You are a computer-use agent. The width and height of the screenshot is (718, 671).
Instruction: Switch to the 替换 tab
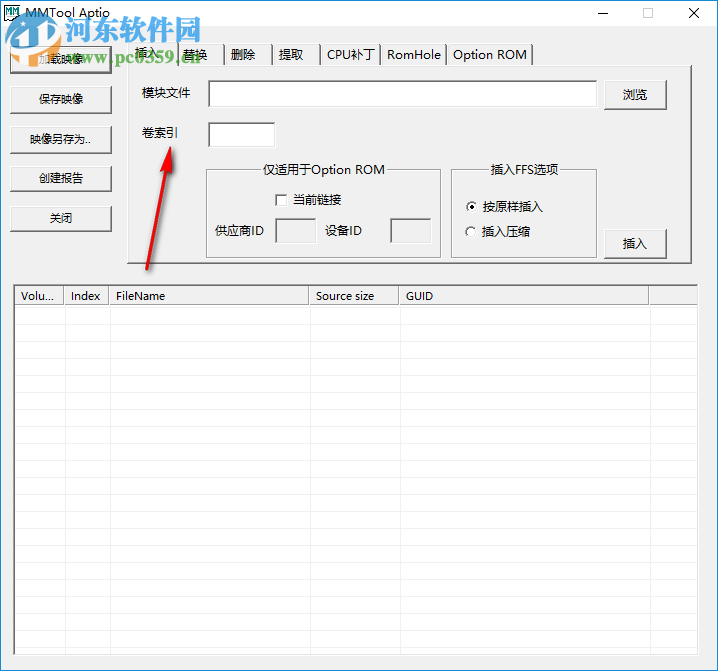coord(201,55)
